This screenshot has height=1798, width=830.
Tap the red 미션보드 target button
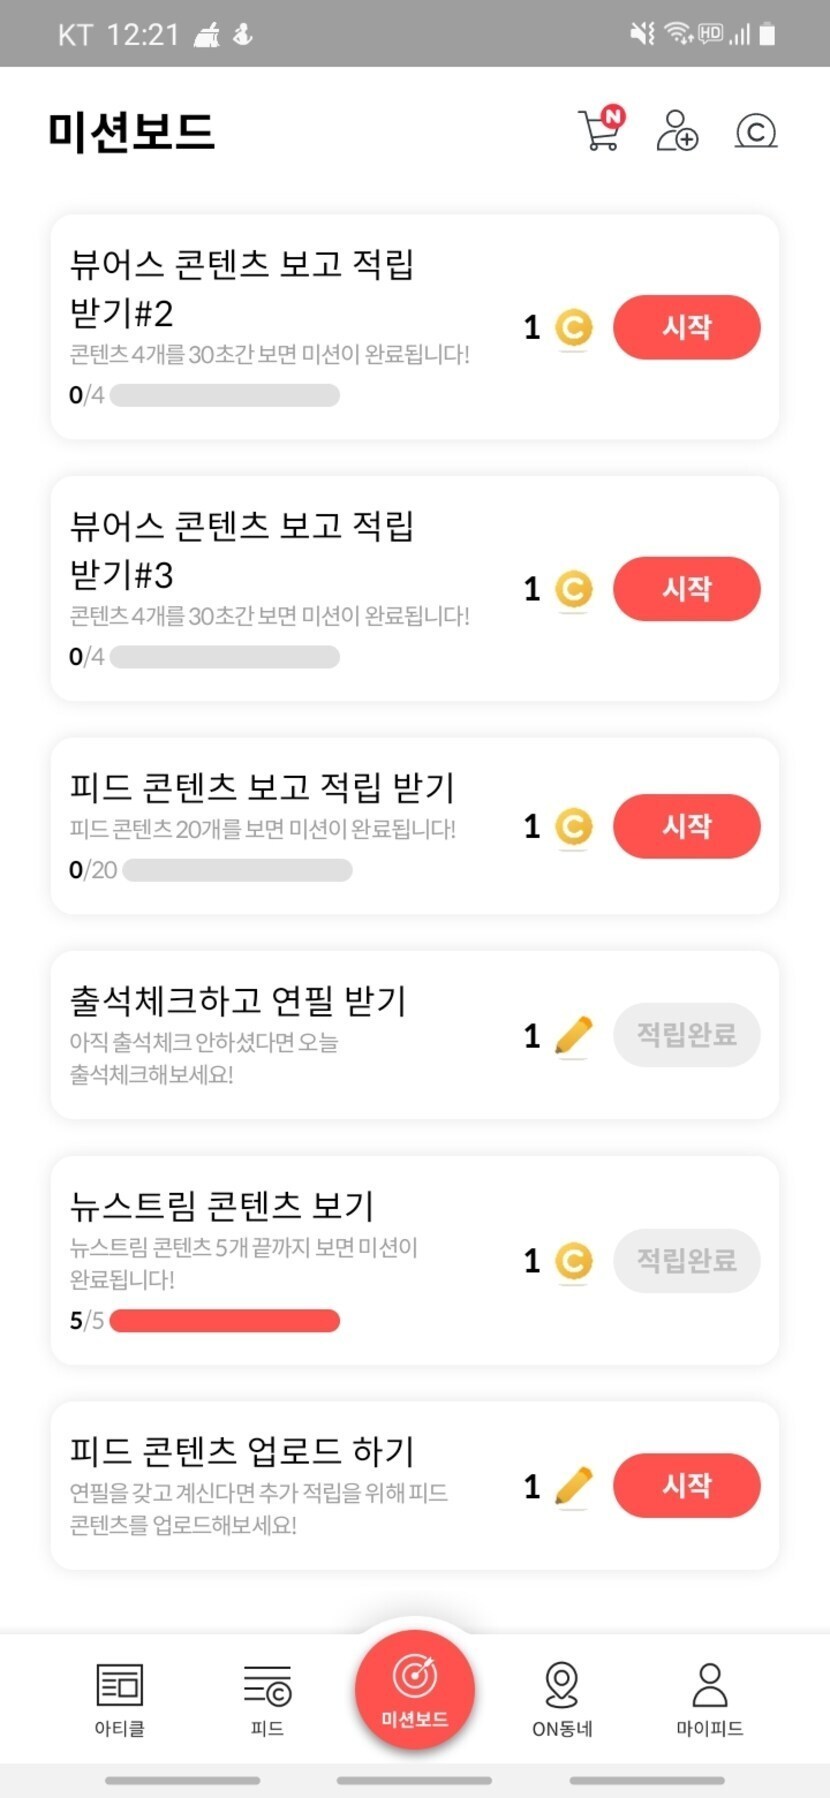point(415,1689)
